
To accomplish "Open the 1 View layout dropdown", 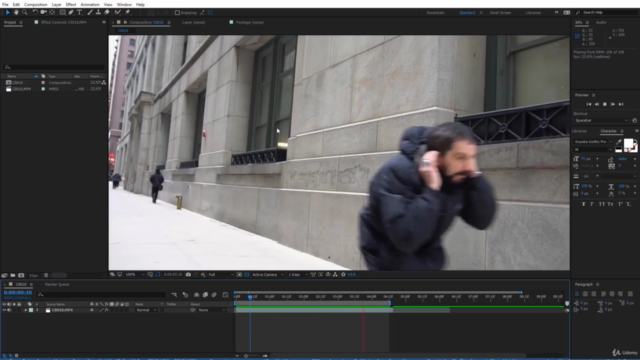I will tap(298, 275).
